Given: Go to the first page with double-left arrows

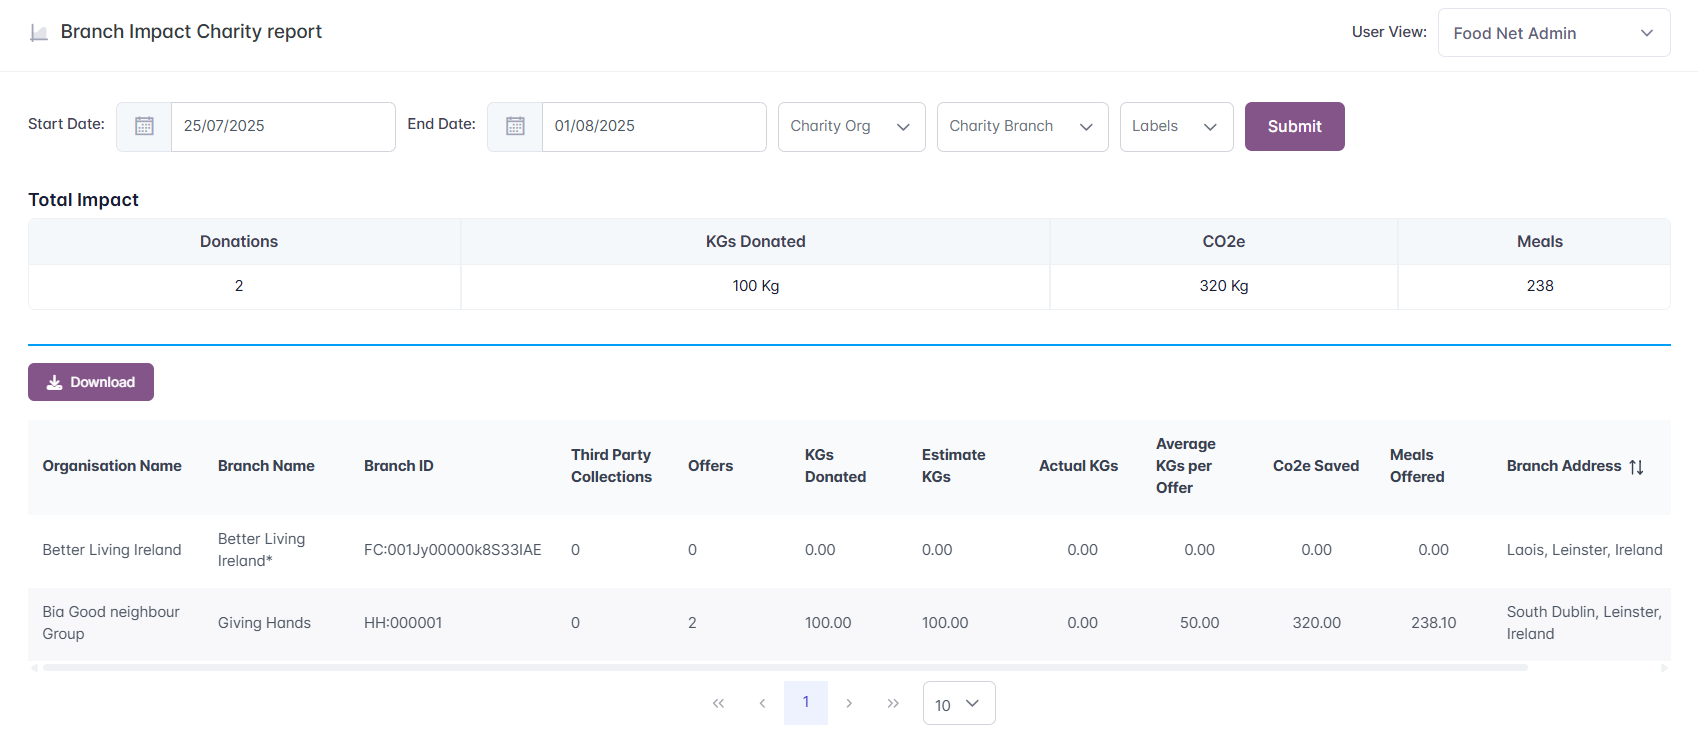Looking at the screenshot, I should tap(718, 703).
